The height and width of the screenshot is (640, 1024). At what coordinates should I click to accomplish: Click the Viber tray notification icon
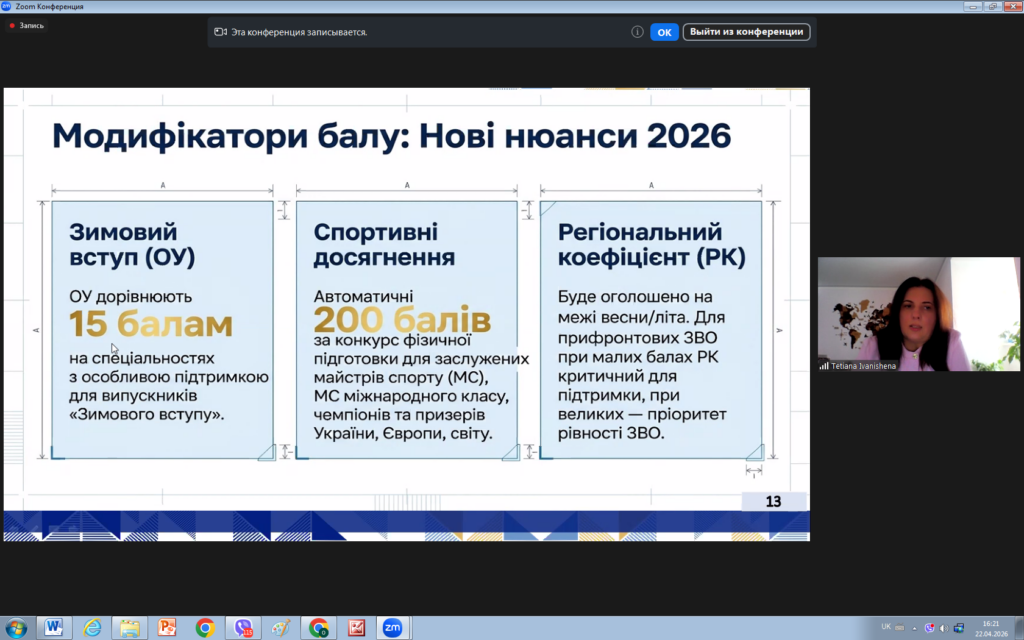coord(929,627)
